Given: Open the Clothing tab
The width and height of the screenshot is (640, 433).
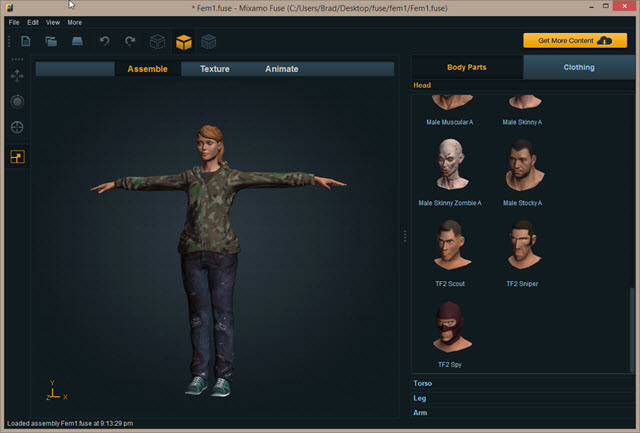Looking at the screenshot, I should (x=579, y=67).
